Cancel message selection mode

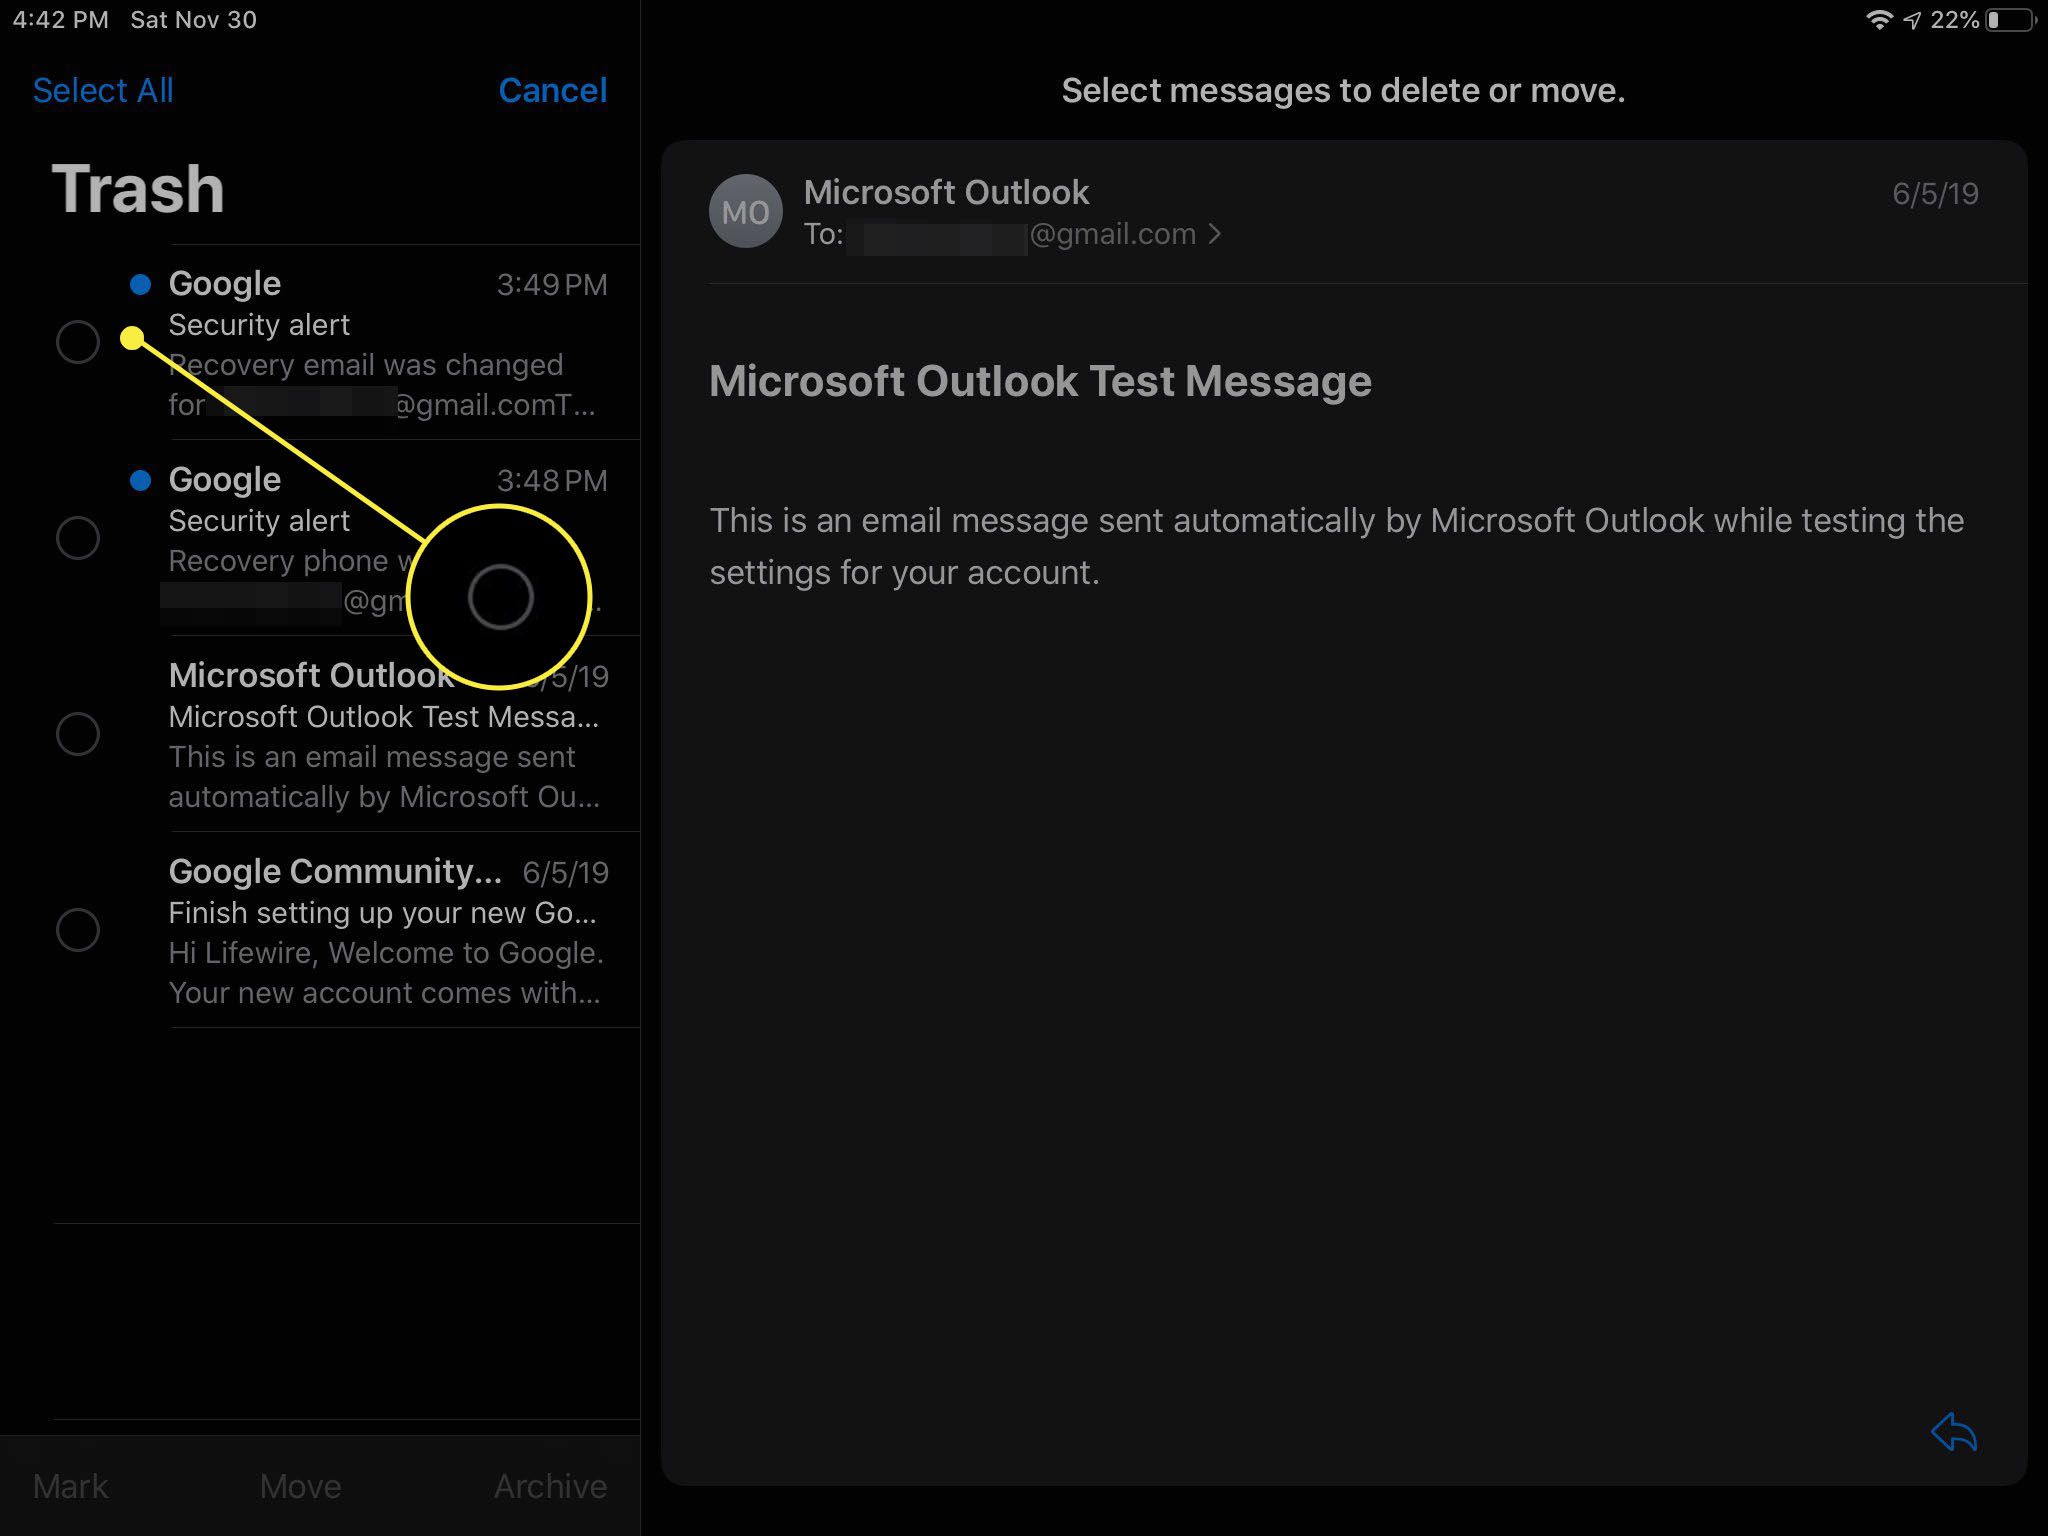[x=553, y=90]
